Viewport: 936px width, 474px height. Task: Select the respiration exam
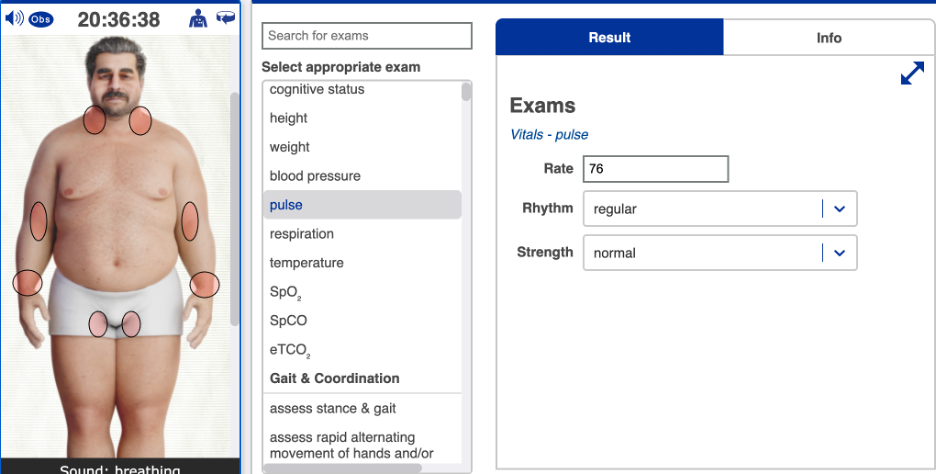(301, 234)
